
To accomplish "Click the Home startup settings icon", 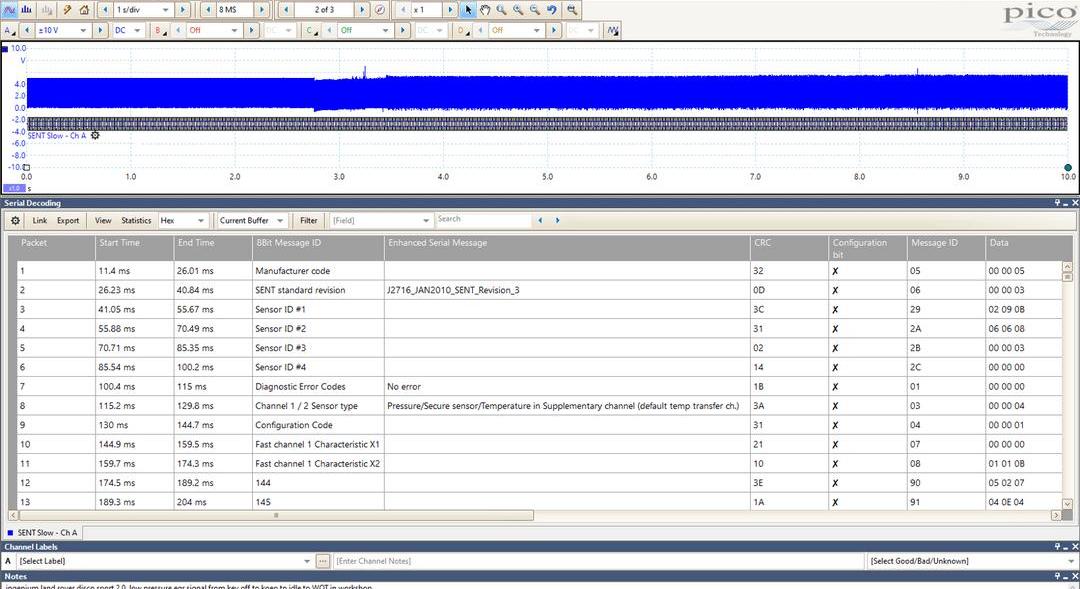I will point(84,10).
